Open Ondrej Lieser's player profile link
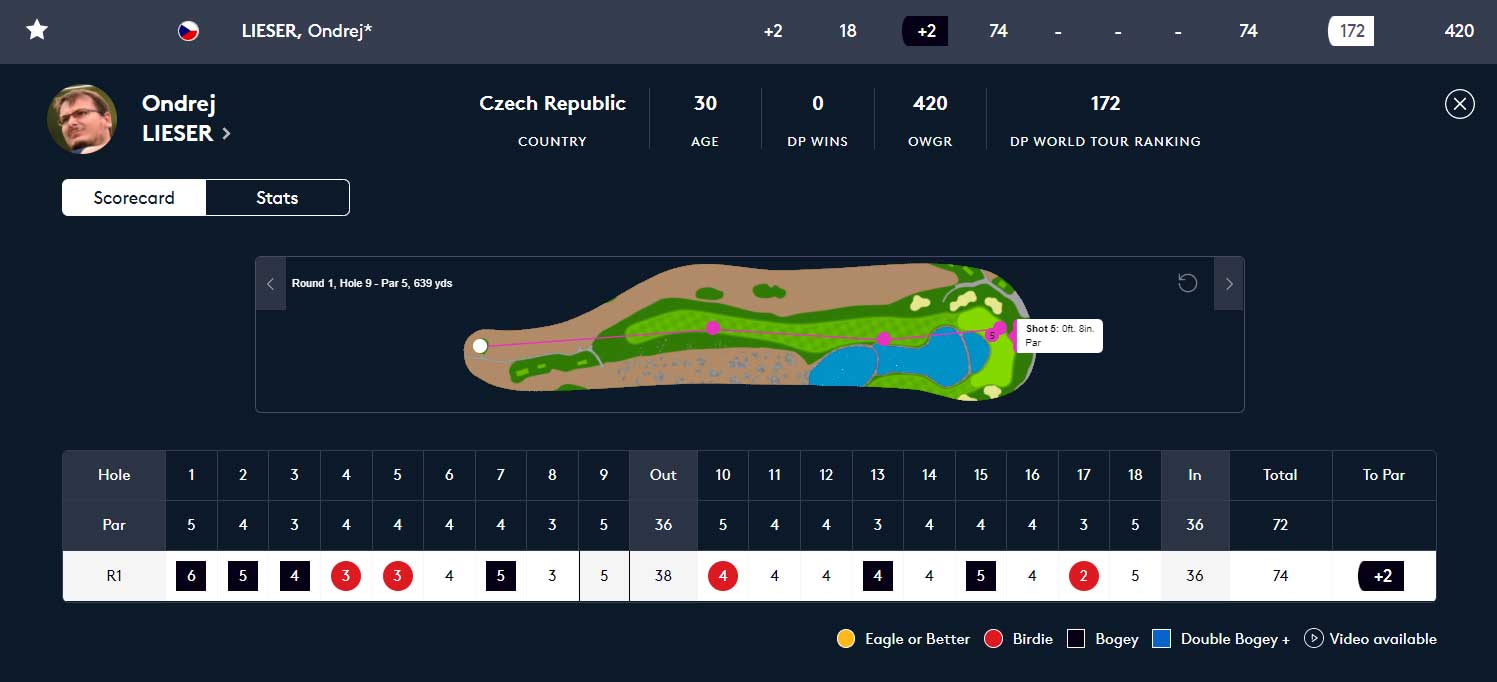1497x682 pixels. pyautogui.click(x=186, y=133)
